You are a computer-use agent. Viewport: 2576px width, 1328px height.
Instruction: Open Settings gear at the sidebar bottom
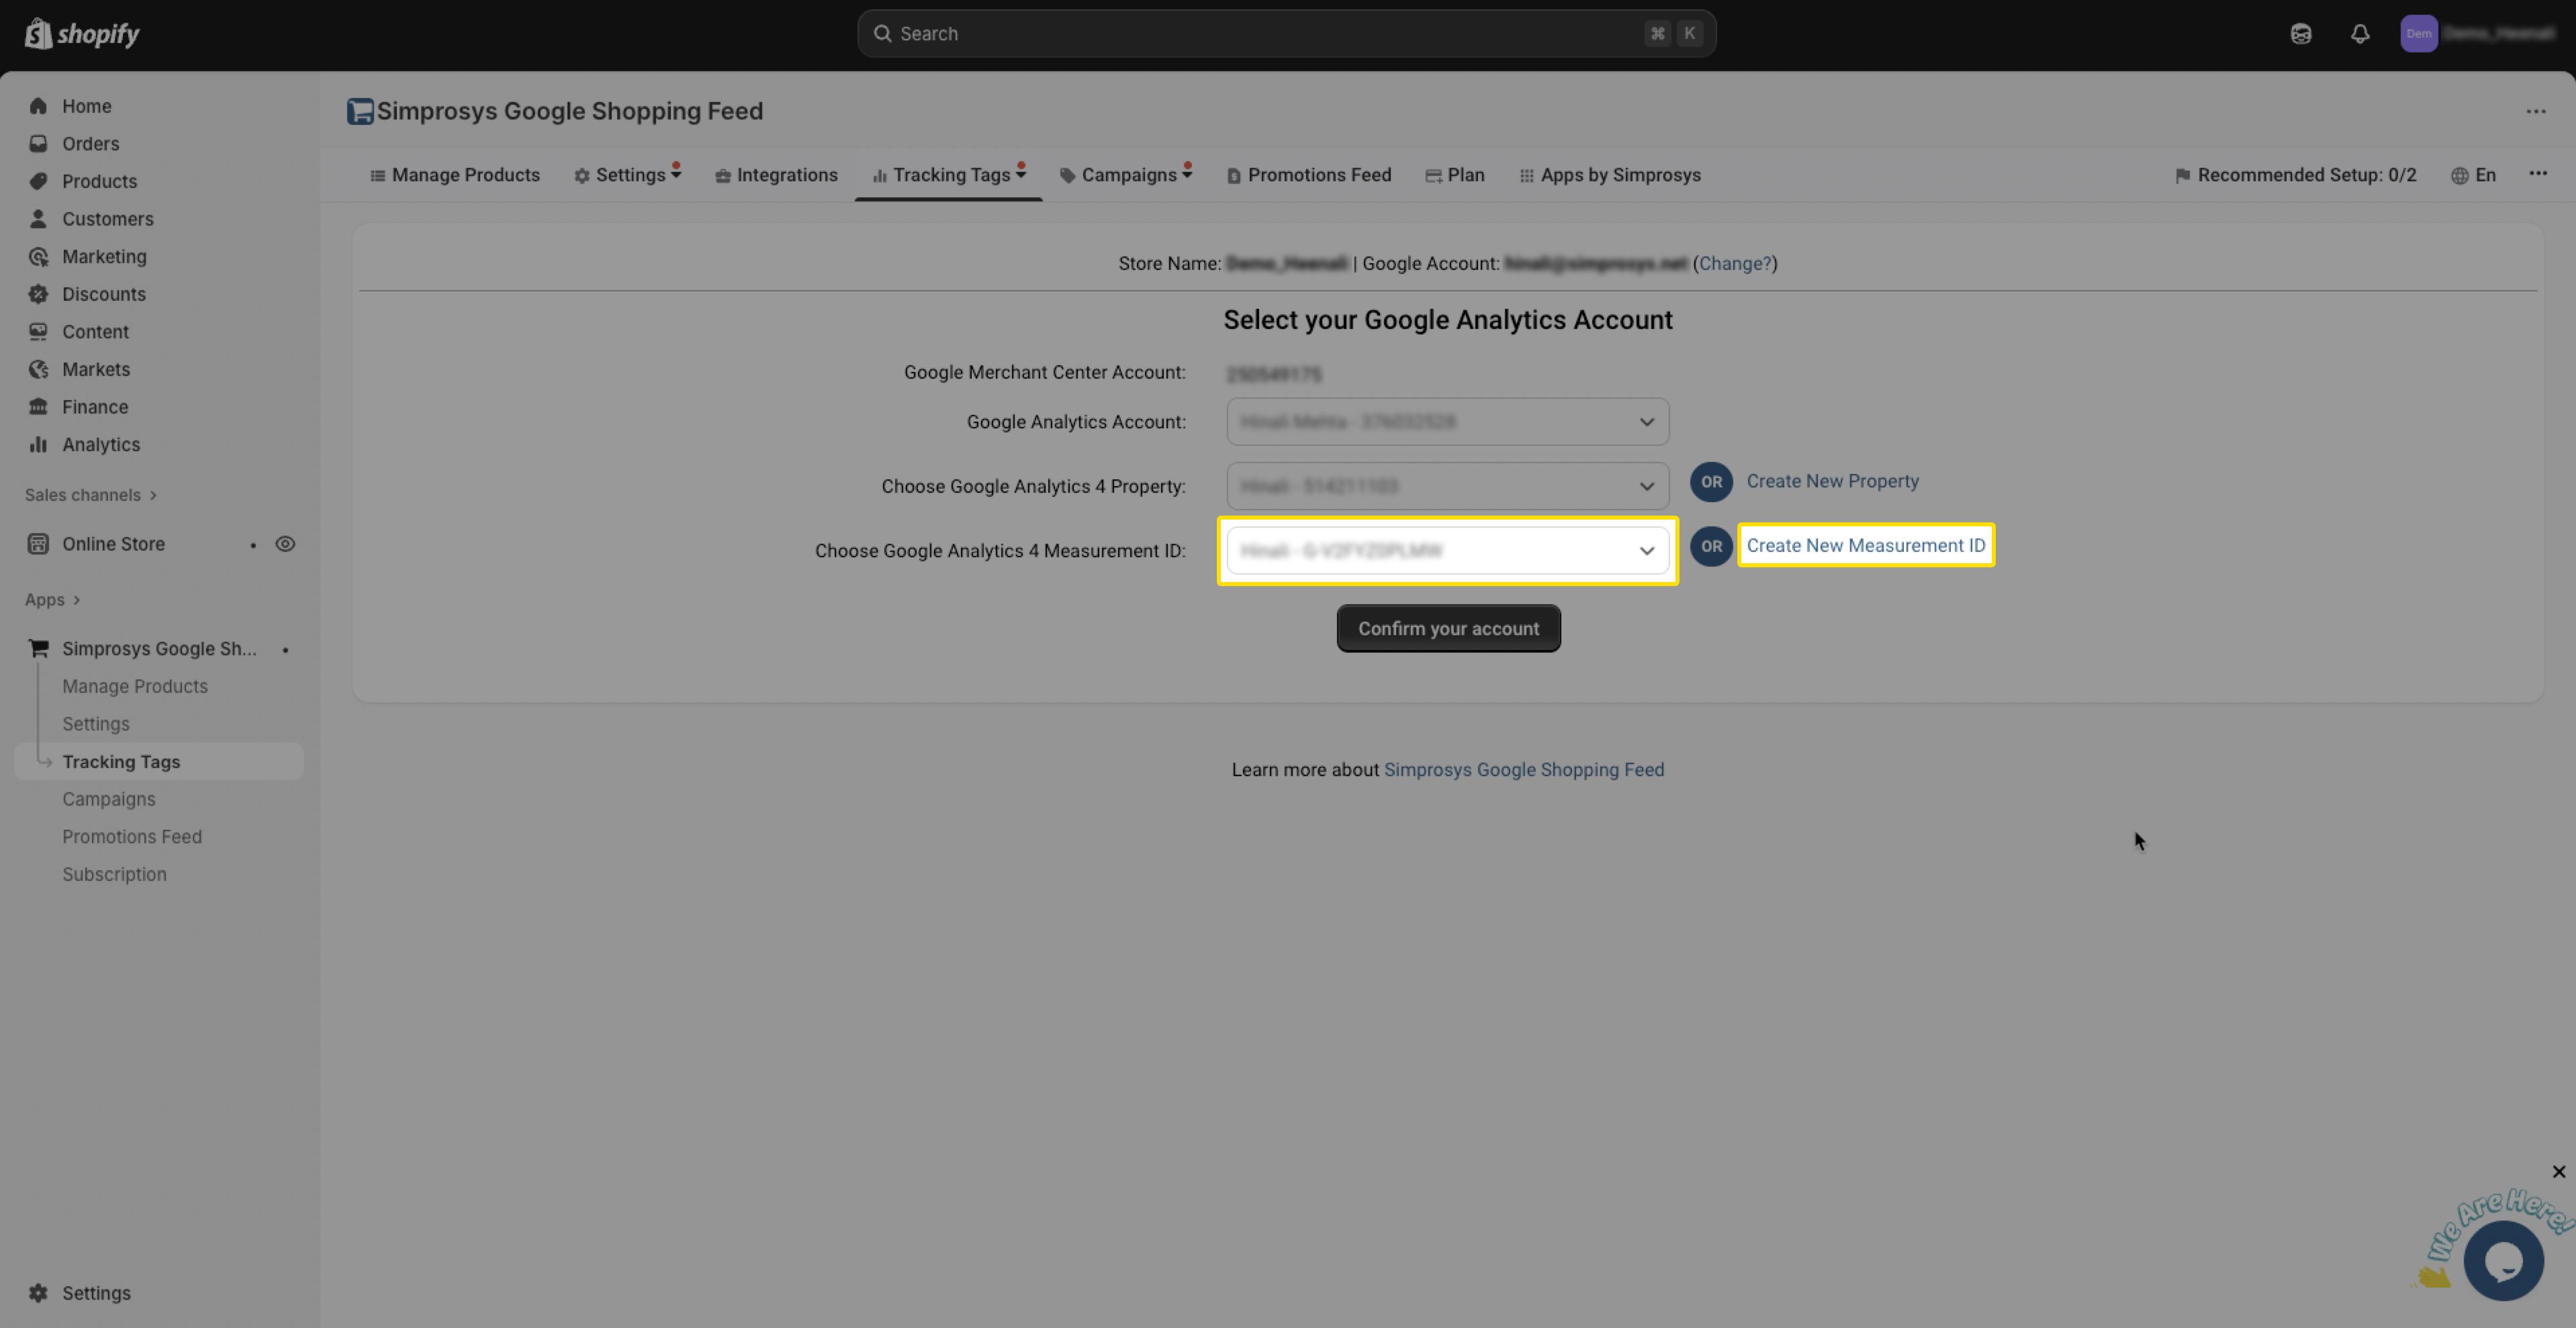(x=38, y=1293)
